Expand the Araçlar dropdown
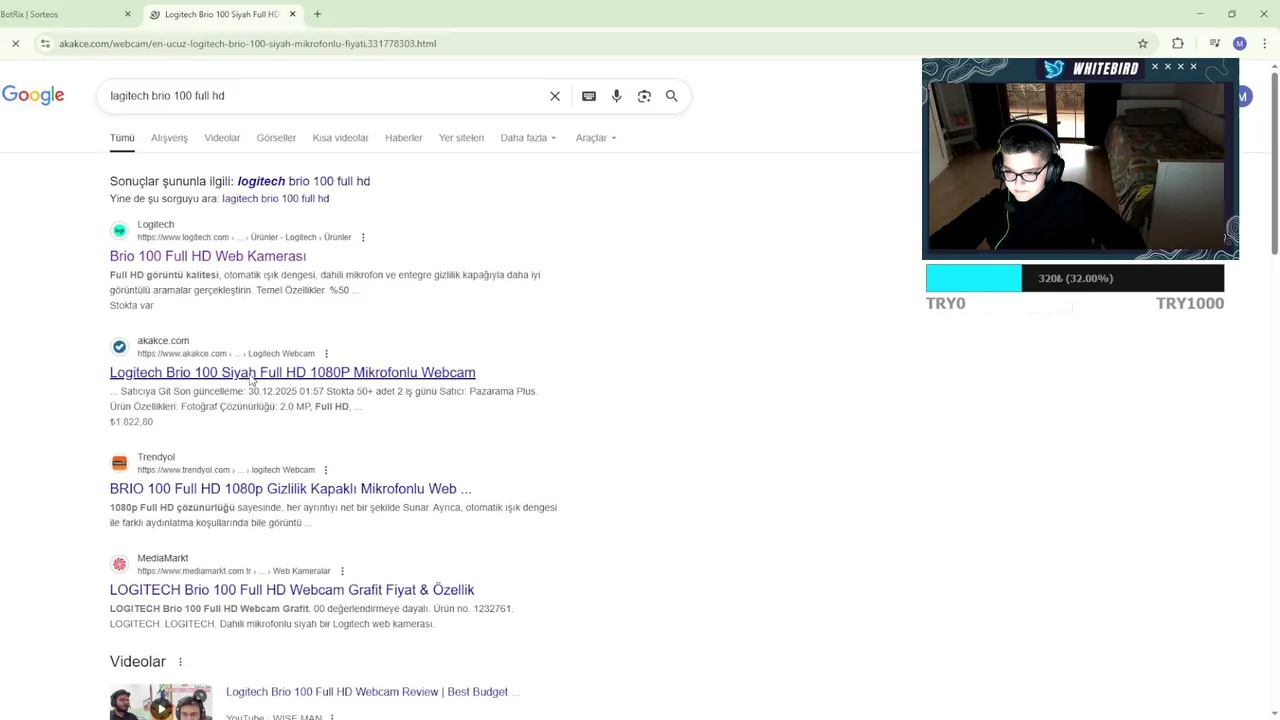The width and height of the screenshot is (1280, 720). coord(596,138)
